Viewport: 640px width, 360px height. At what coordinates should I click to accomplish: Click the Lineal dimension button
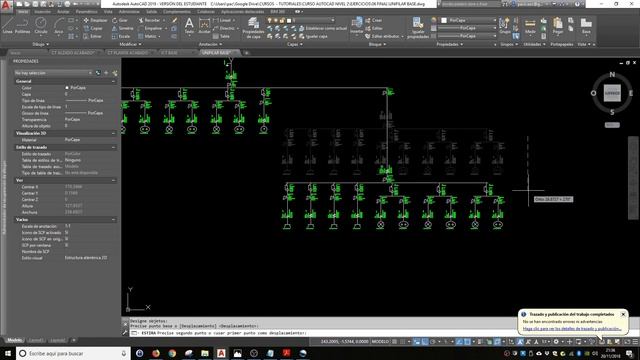tap(224, 20)
